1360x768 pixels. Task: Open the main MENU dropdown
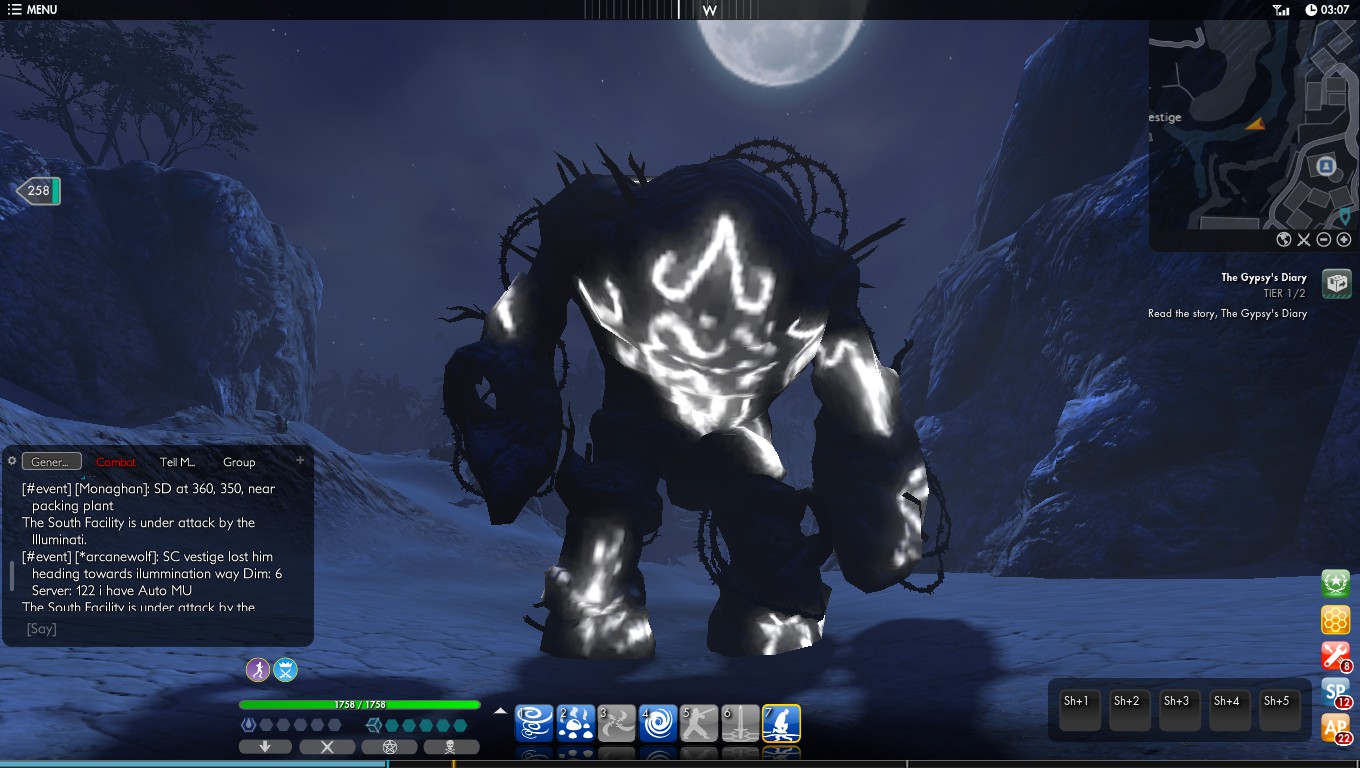click(32, 10)
